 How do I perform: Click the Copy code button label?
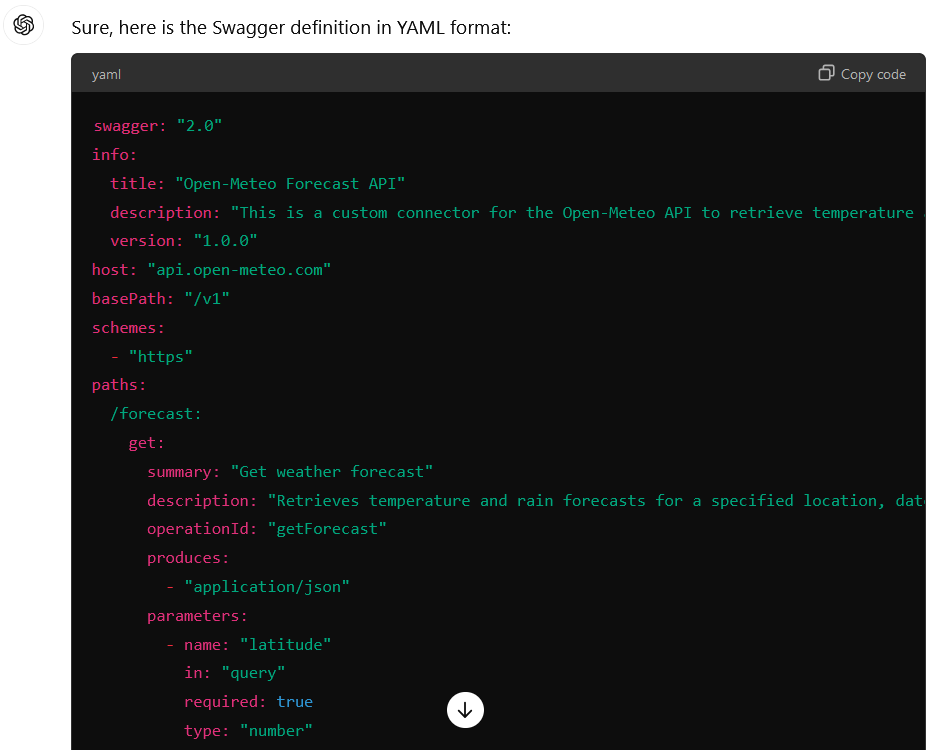click(x=873, y=74)
